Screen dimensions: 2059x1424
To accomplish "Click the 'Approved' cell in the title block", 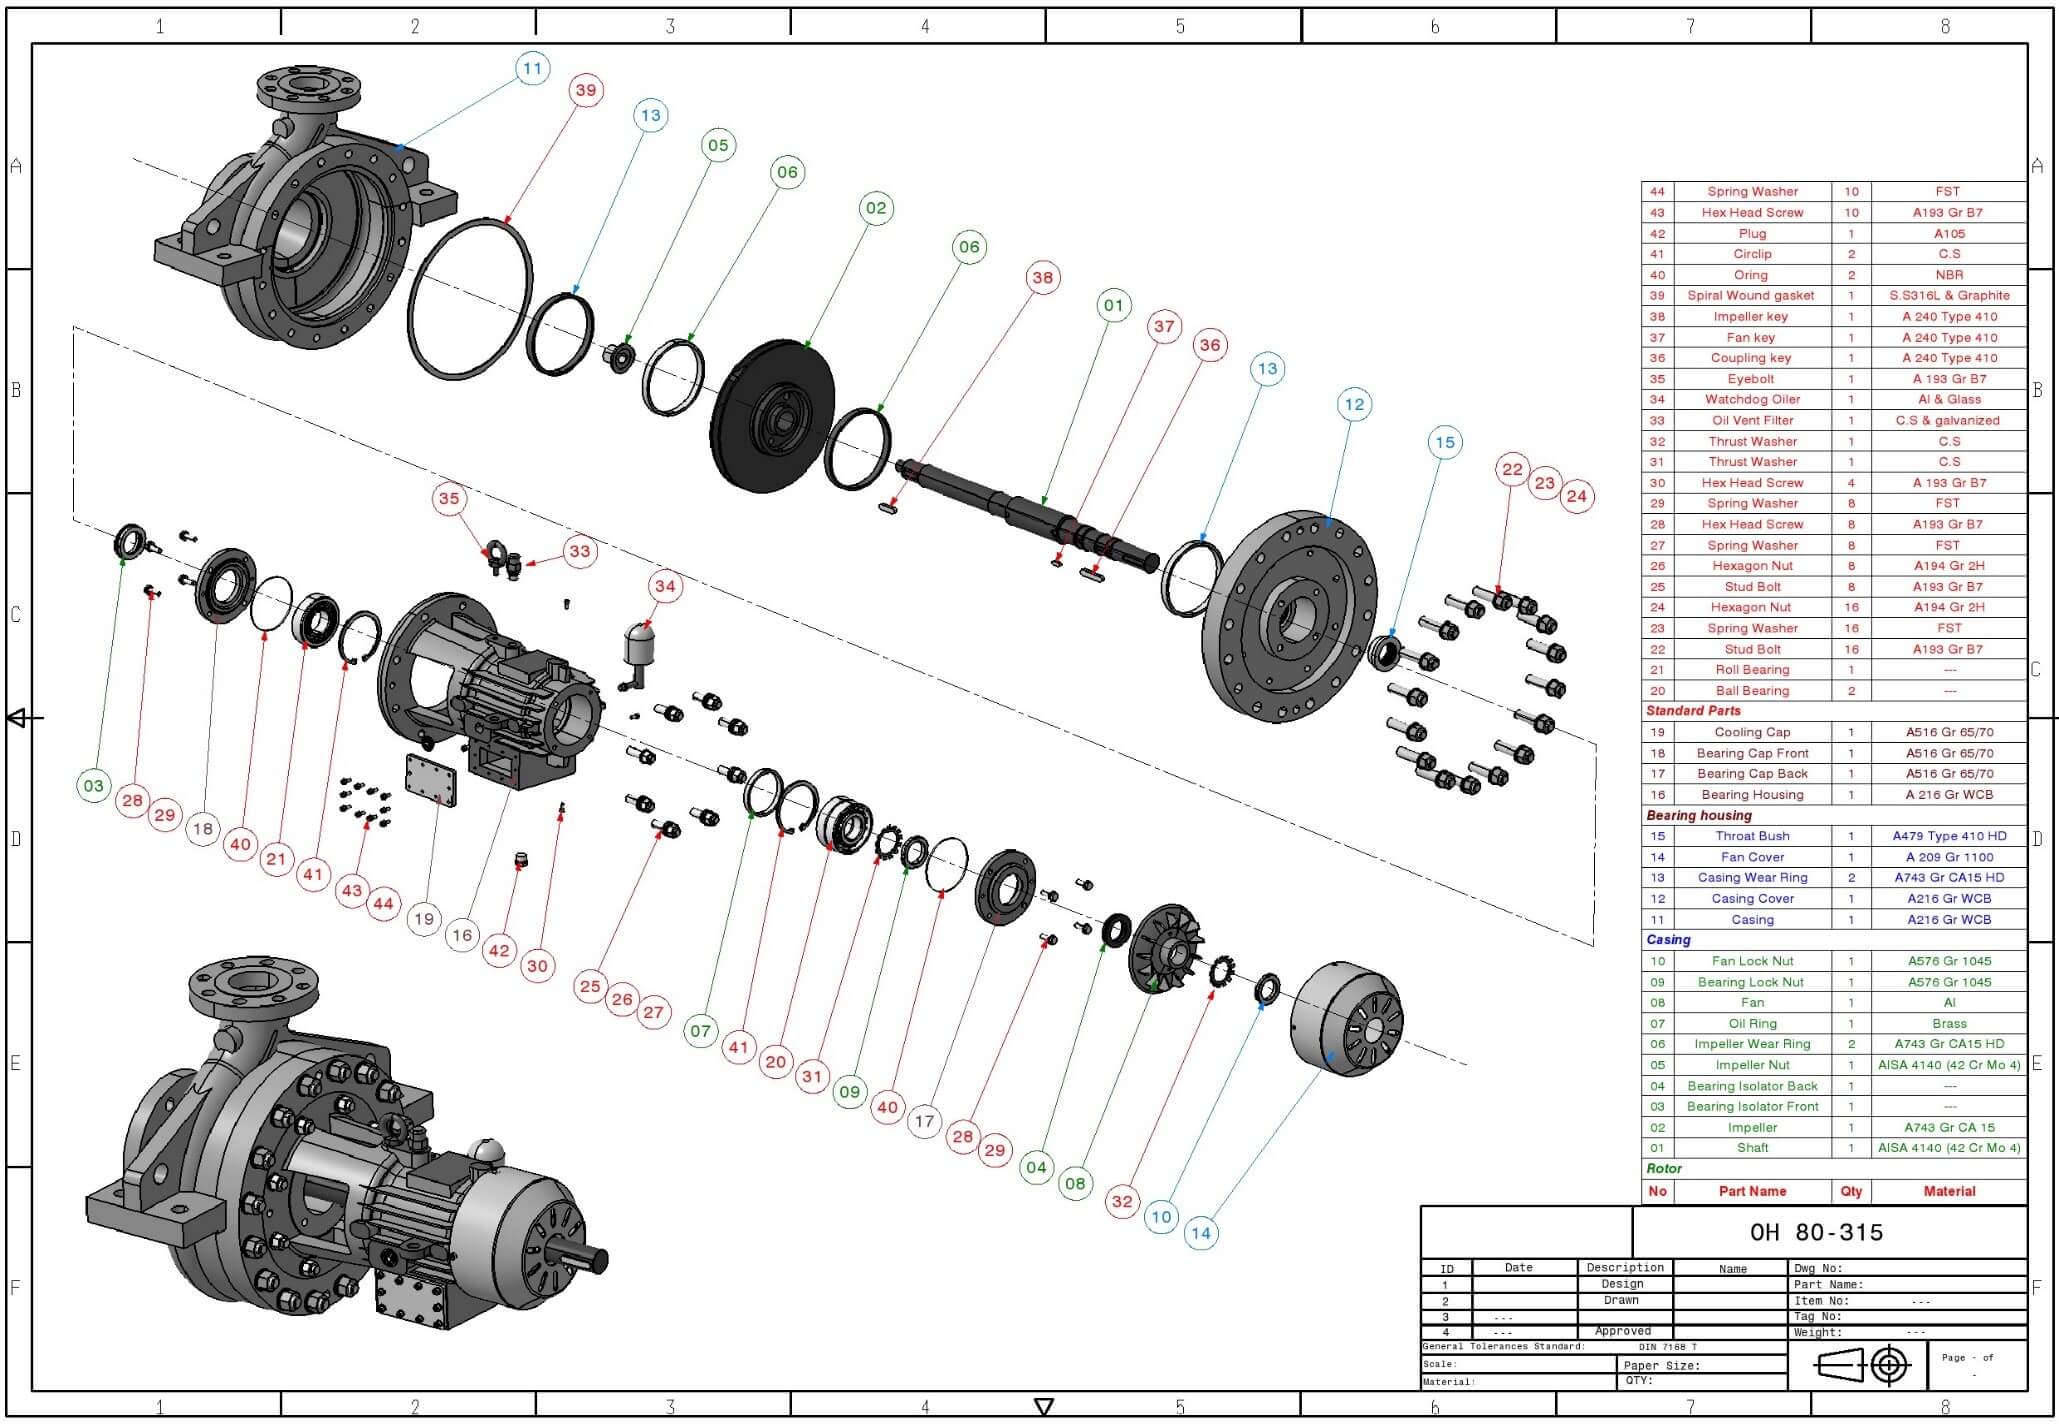I will (x=1622, y=1331).
